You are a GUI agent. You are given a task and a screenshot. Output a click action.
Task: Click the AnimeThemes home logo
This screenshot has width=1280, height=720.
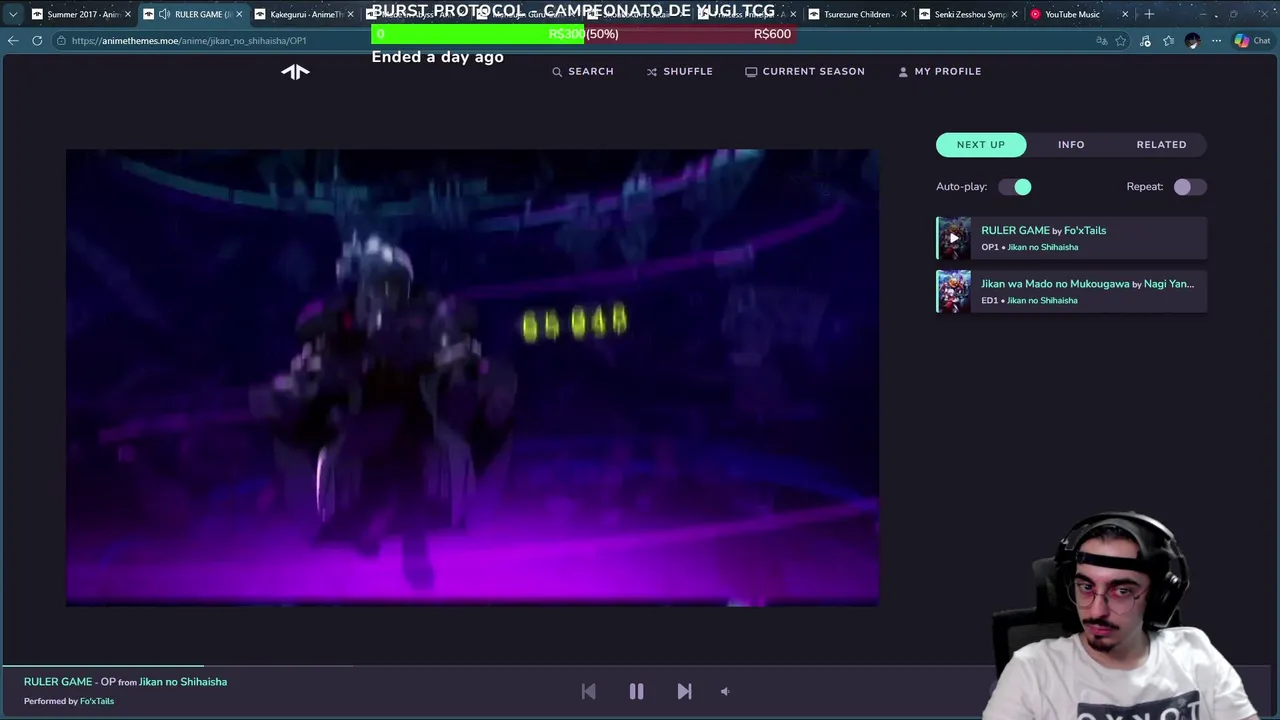[295, 71]
